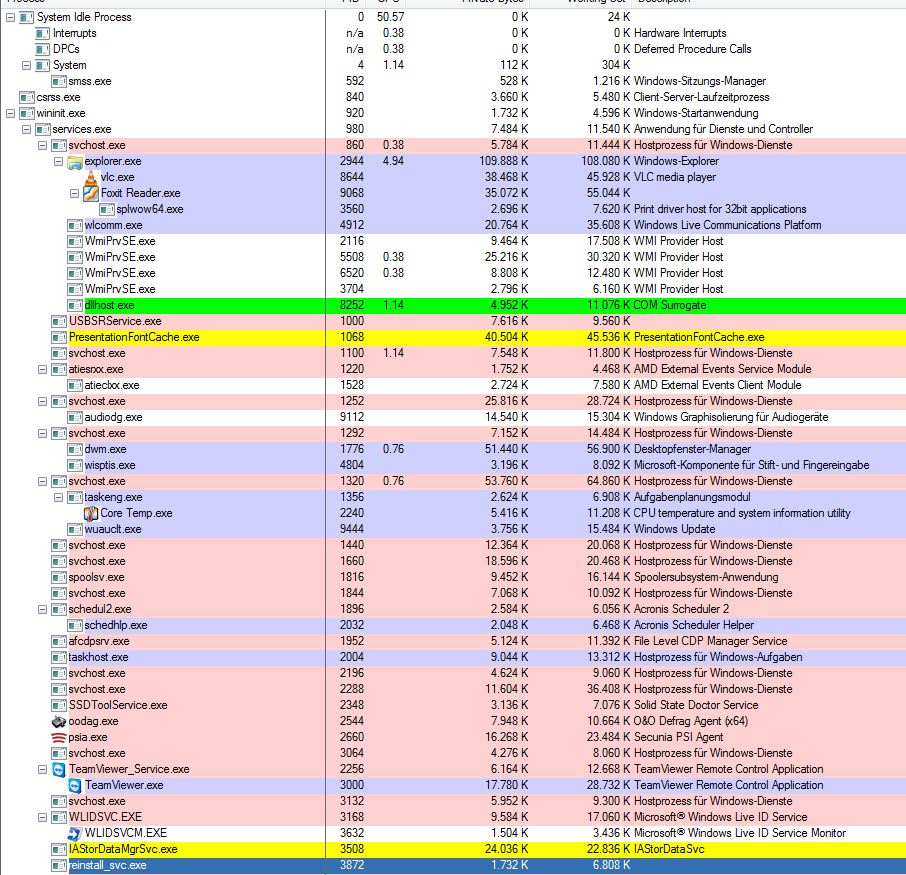Click the 'Acronis Scheduler 2' description

tap(681, 609)
